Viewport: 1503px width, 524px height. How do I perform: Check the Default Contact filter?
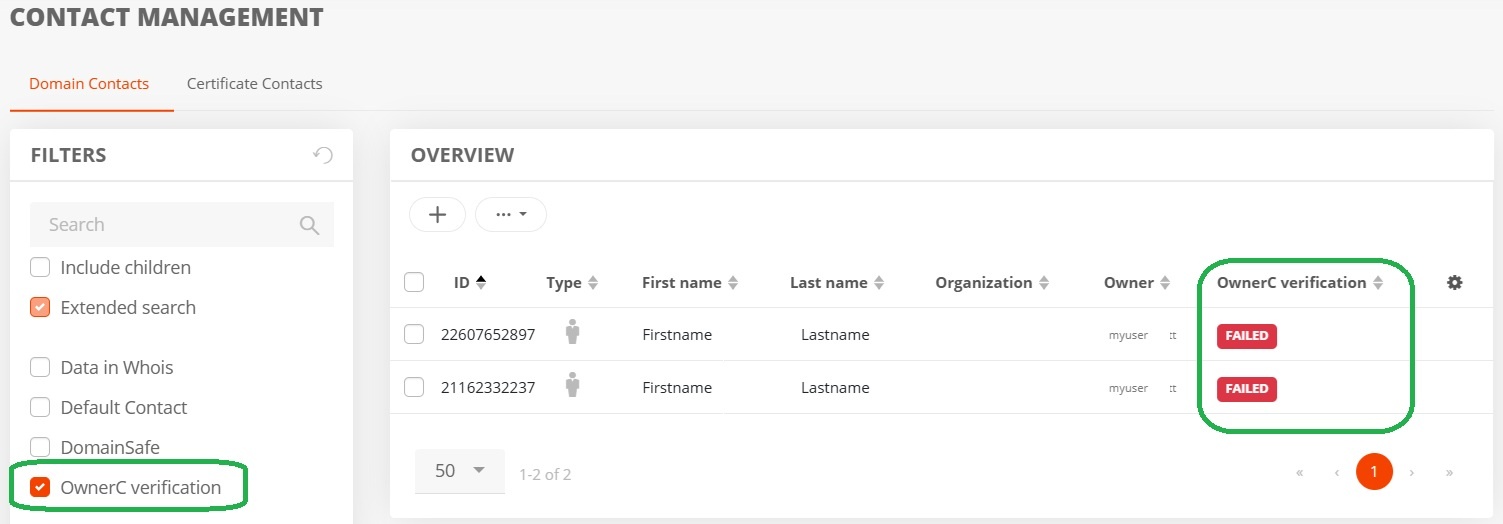pos(40,407)
